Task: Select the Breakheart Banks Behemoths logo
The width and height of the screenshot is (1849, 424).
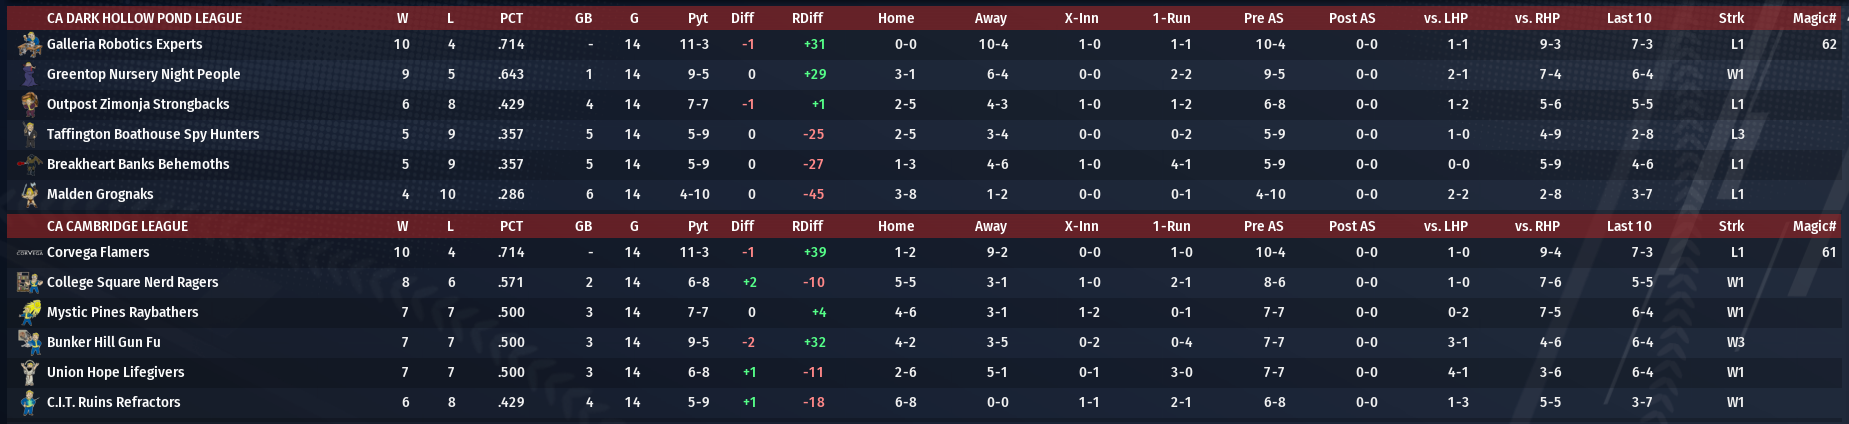Action: tap(29, 164)
